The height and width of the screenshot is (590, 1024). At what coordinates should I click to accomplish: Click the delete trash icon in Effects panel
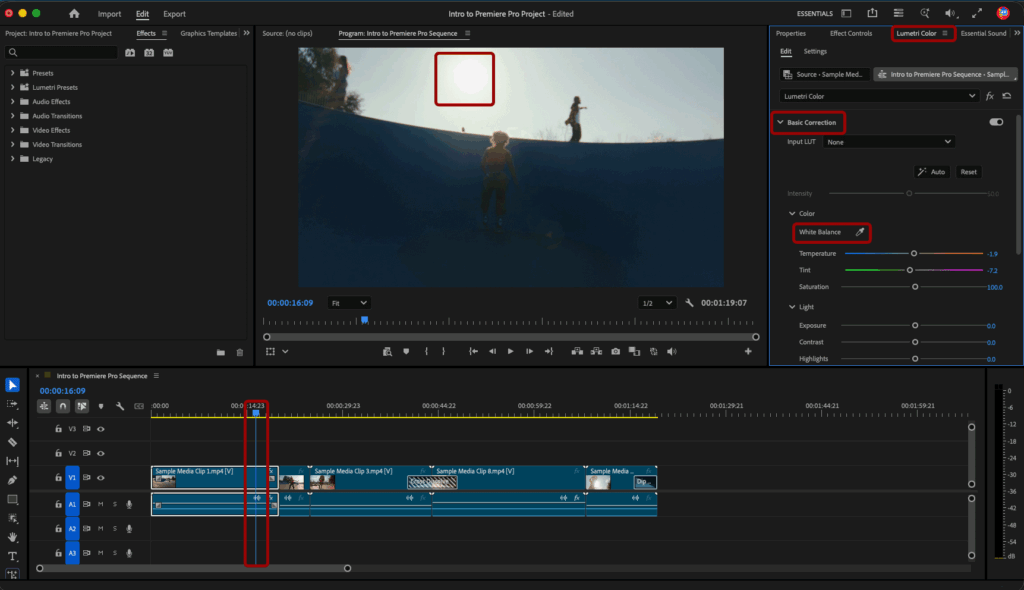240,352
